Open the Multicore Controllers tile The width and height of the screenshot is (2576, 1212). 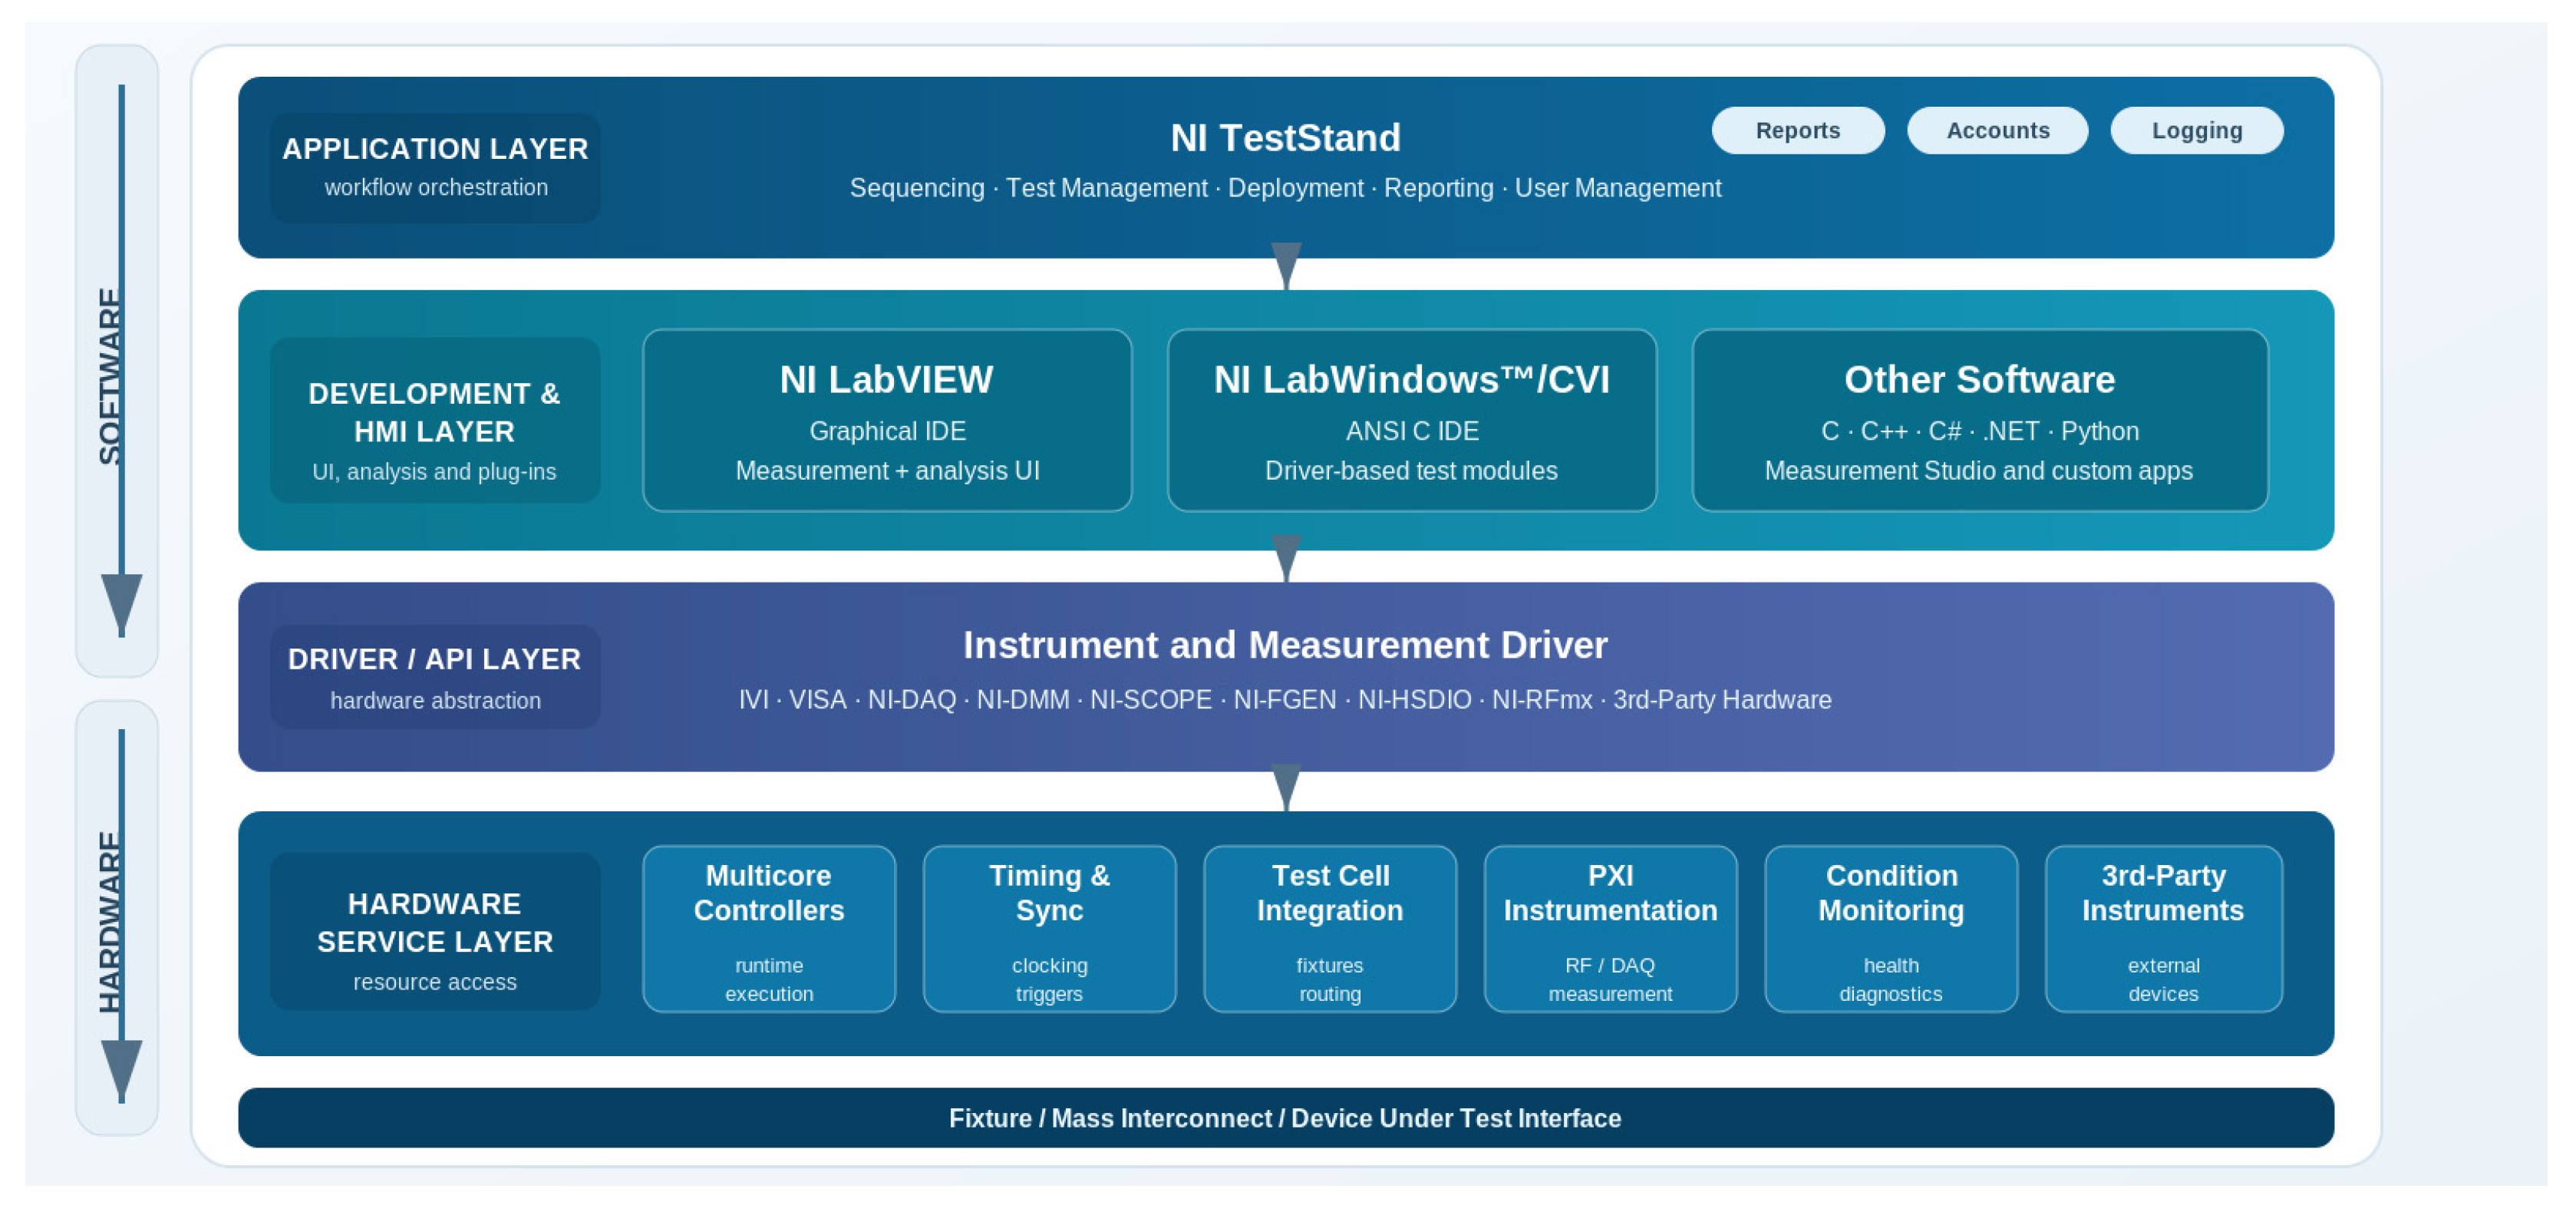(769, 929)
